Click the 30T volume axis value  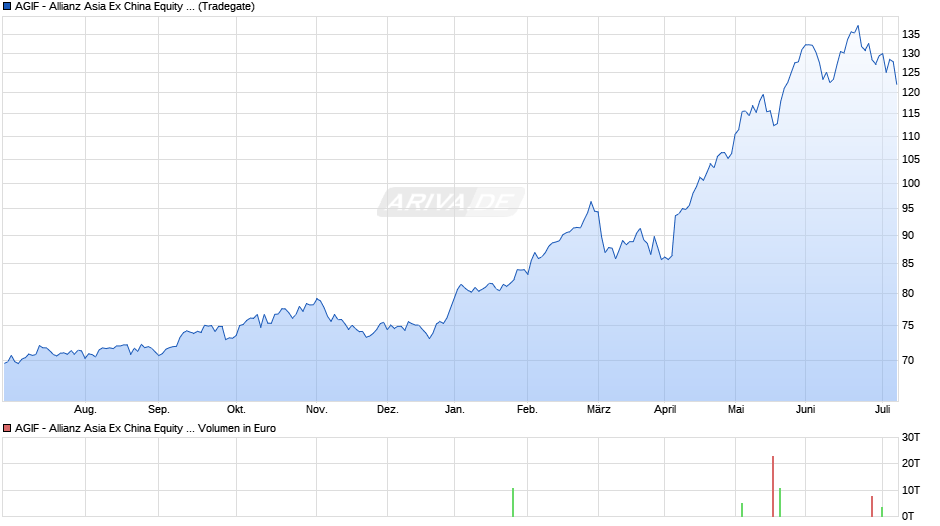point(911,438)
